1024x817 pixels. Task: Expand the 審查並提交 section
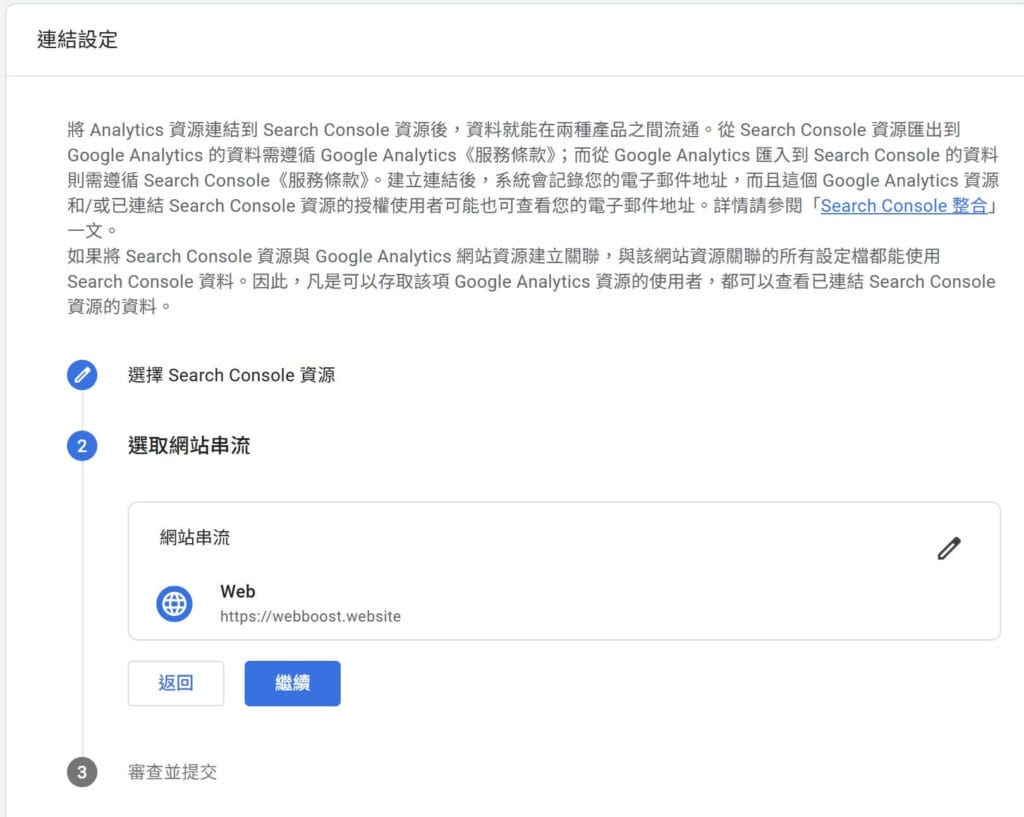[173, 772]
